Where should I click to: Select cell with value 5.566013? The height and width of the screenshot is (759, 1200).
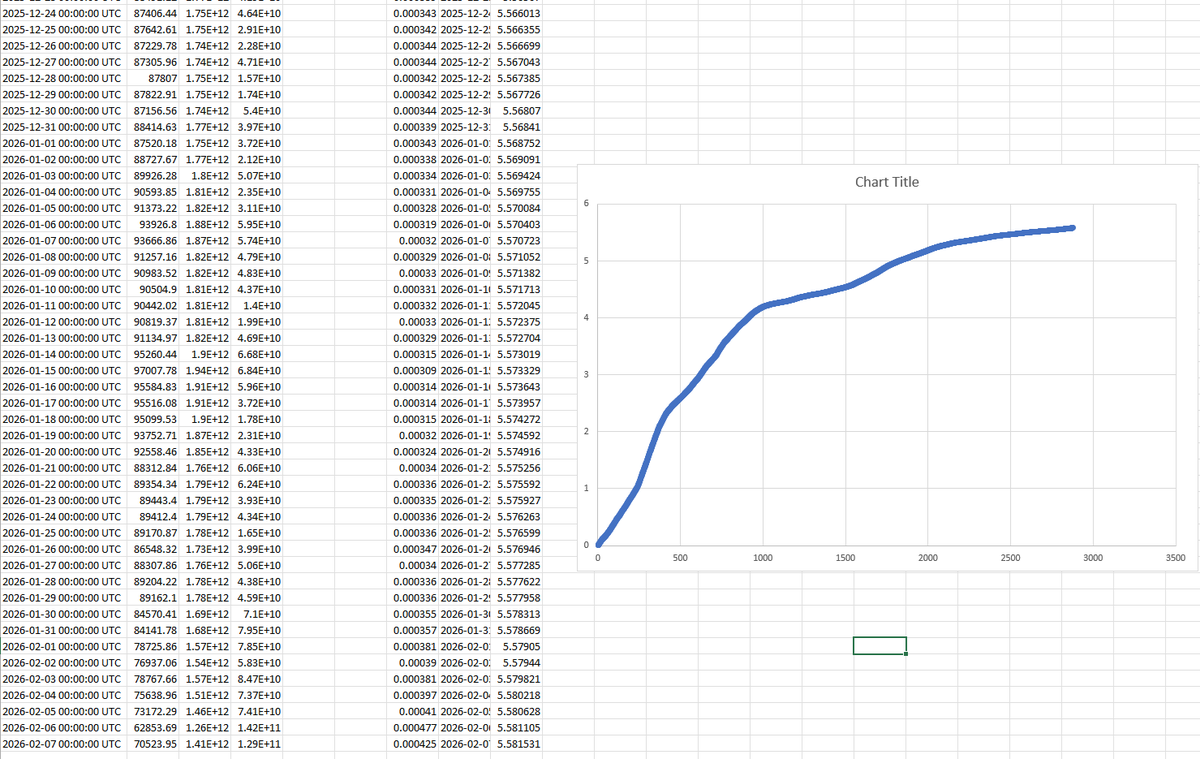pos(518,15)
